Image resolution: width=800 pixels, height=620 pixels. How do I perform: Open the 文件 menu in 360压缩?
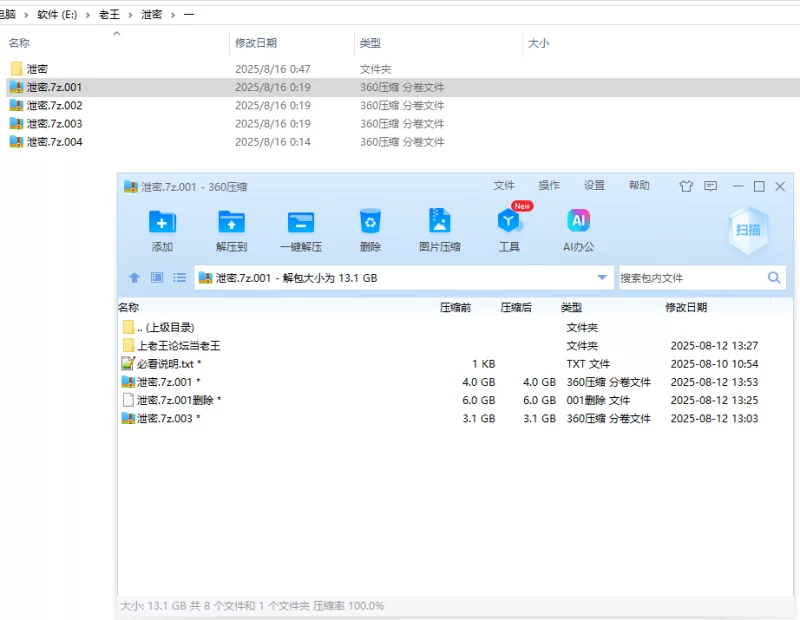tap(504, 186)
